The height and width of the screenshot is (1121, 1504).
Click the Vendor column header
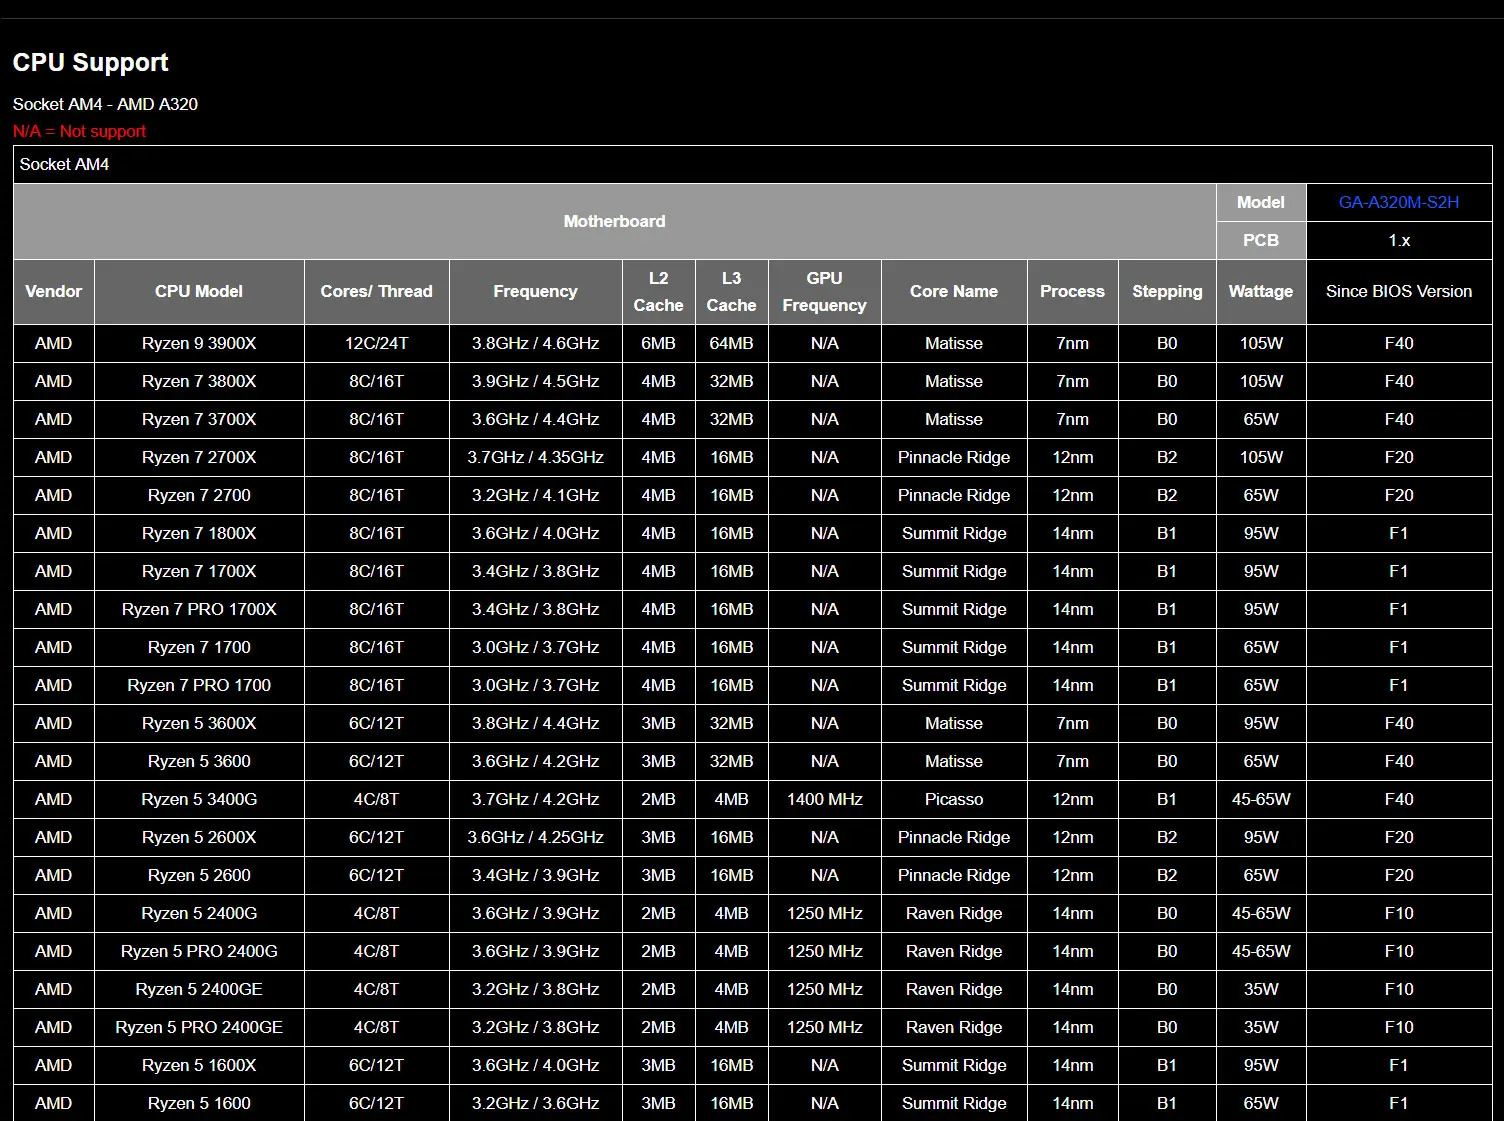point(54,292)
